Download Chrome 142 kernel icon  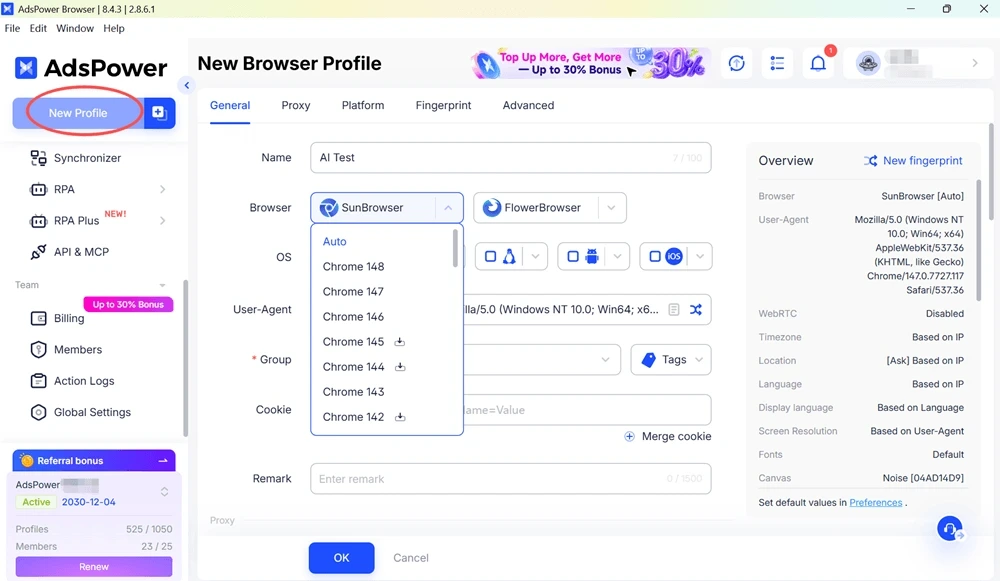[400, 417]
